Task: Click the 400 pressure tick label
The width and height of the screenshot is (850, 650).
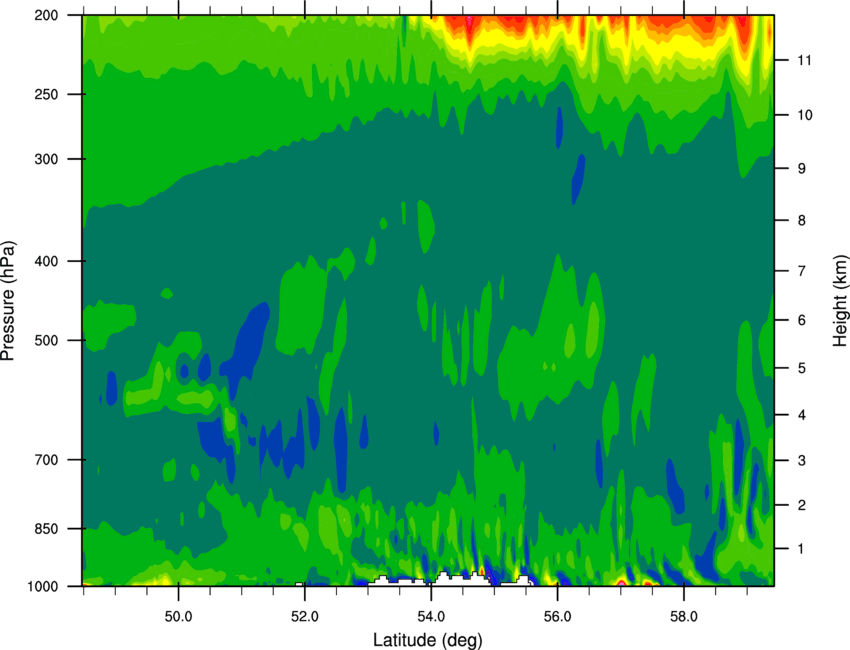Action: 46,261
